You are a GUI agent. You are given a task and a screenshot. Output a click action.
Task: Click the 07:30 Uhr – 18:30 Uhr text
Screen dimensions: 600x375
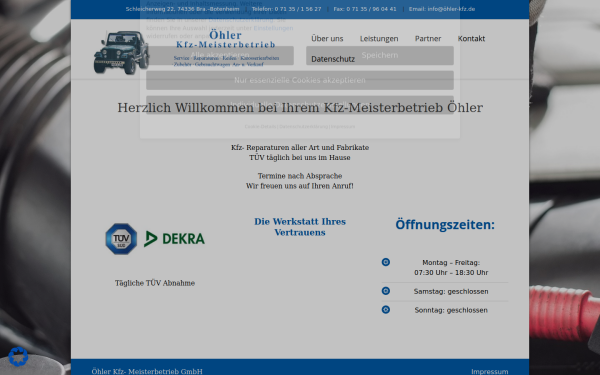[x=451, y=272]
